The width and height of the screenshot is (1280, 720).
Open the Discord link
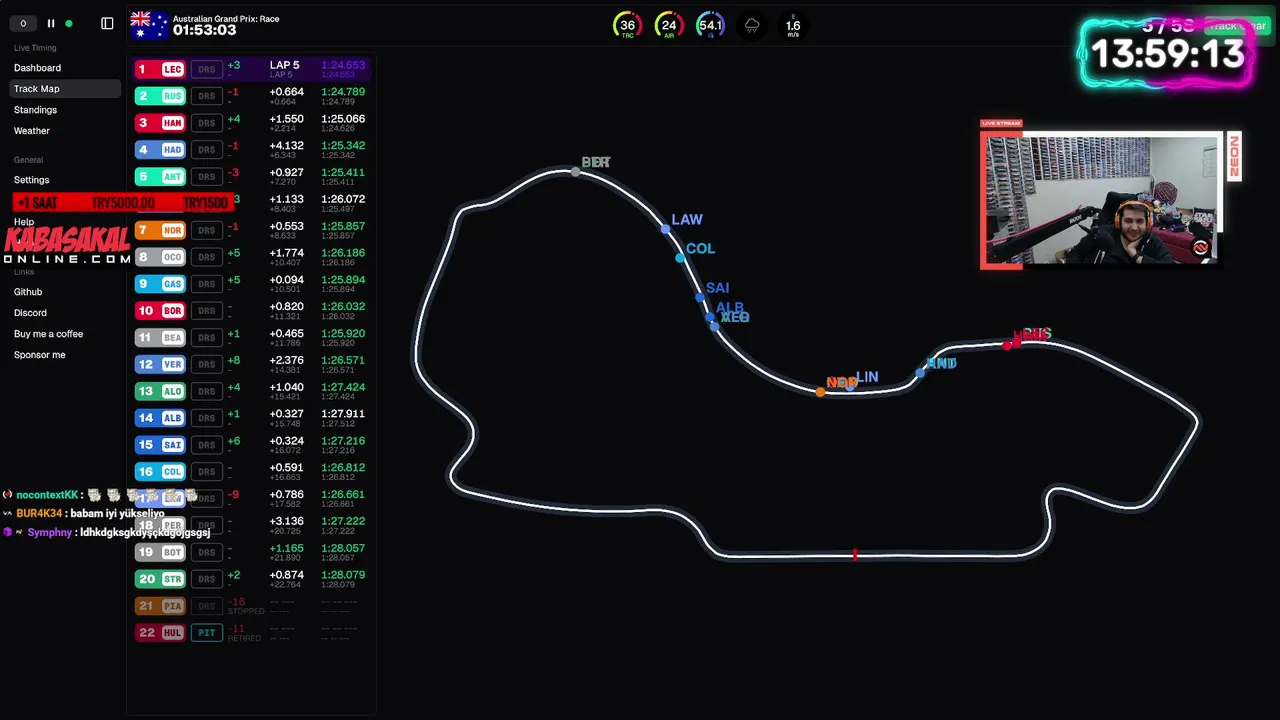[x=30, y=313]
